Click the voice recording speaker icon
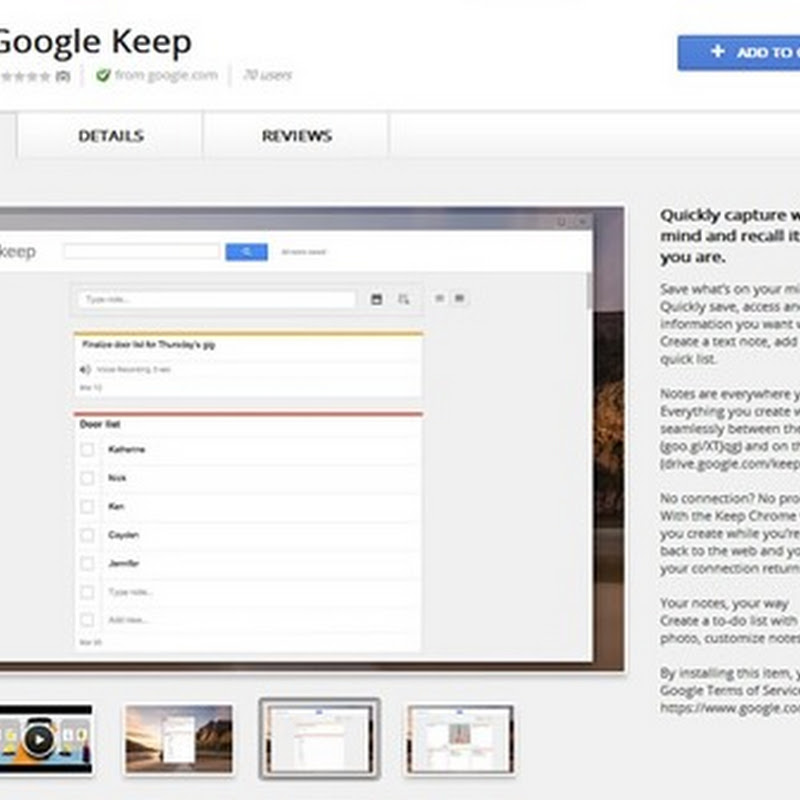This screenshot has width=800, height=800. coord(85,369)
